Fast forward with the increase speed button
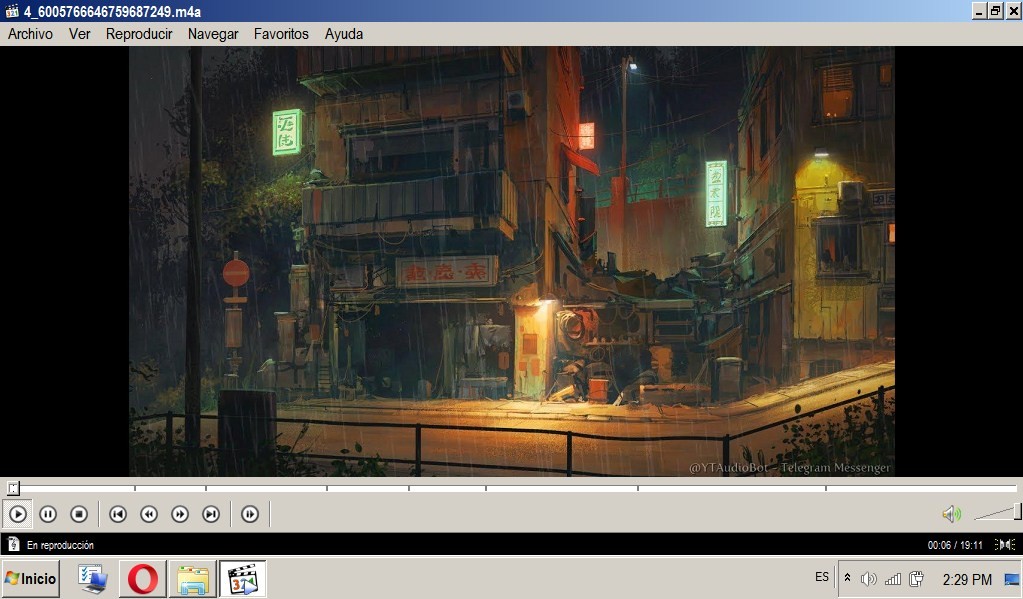 180,514
